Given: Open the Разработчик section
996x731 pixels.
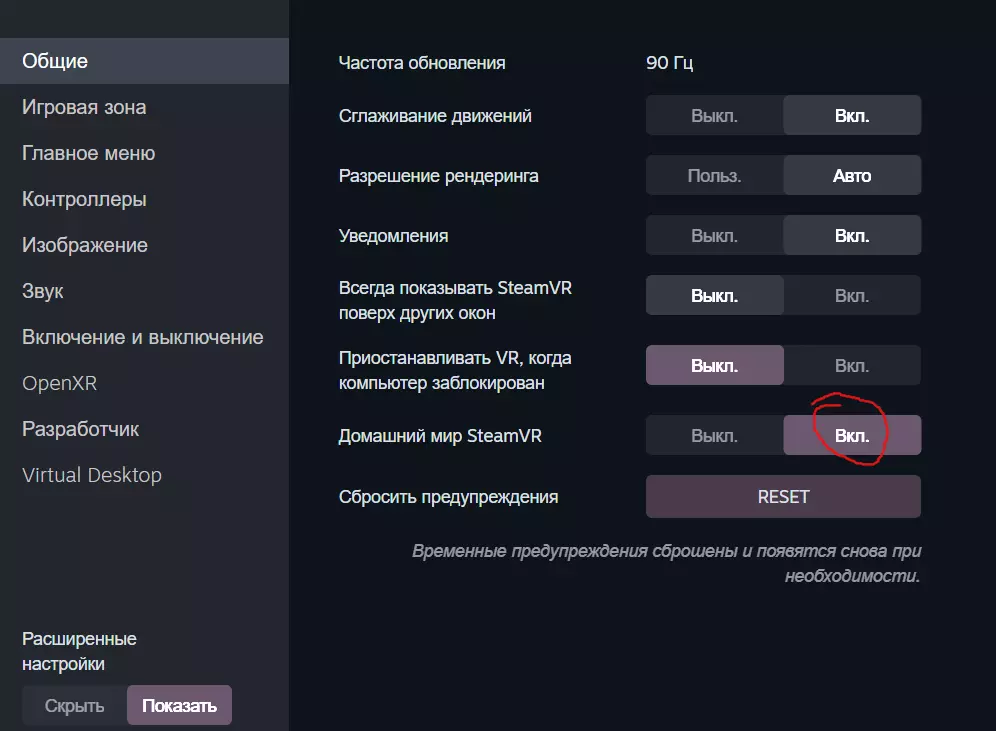Looking at the screenshot, I should tap(80, 429).
